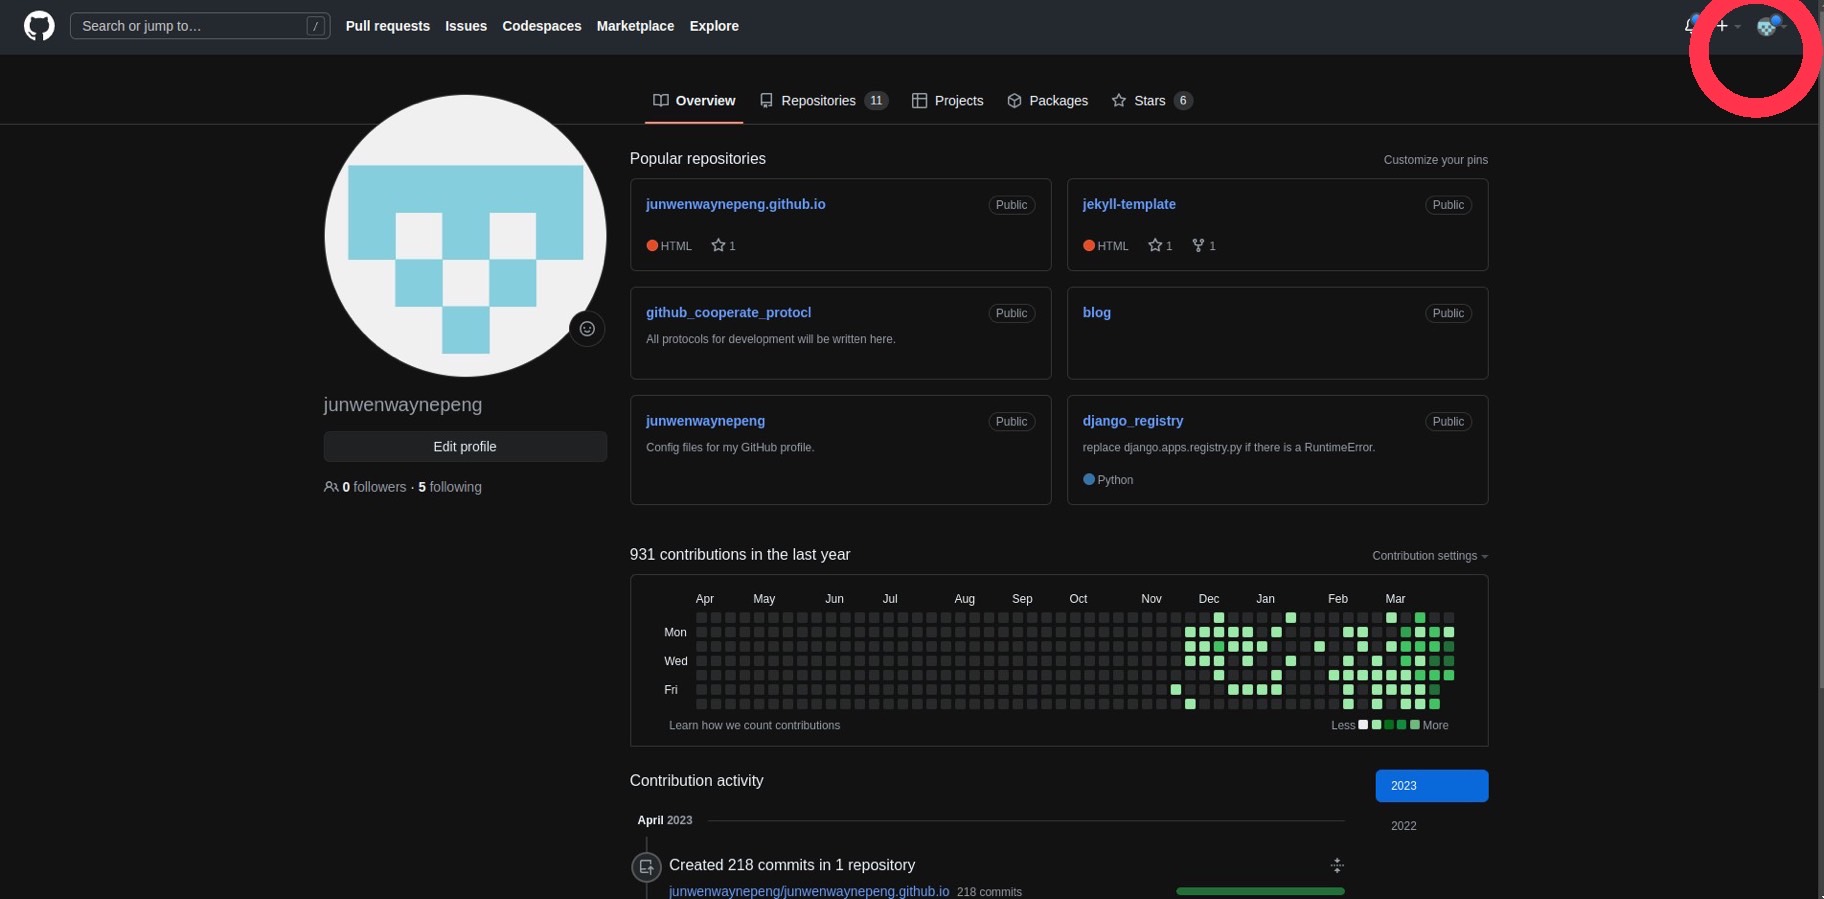Open the user avatar menu in header
The height and width of the screenshot is (899, 1824).
[1772, 26]
